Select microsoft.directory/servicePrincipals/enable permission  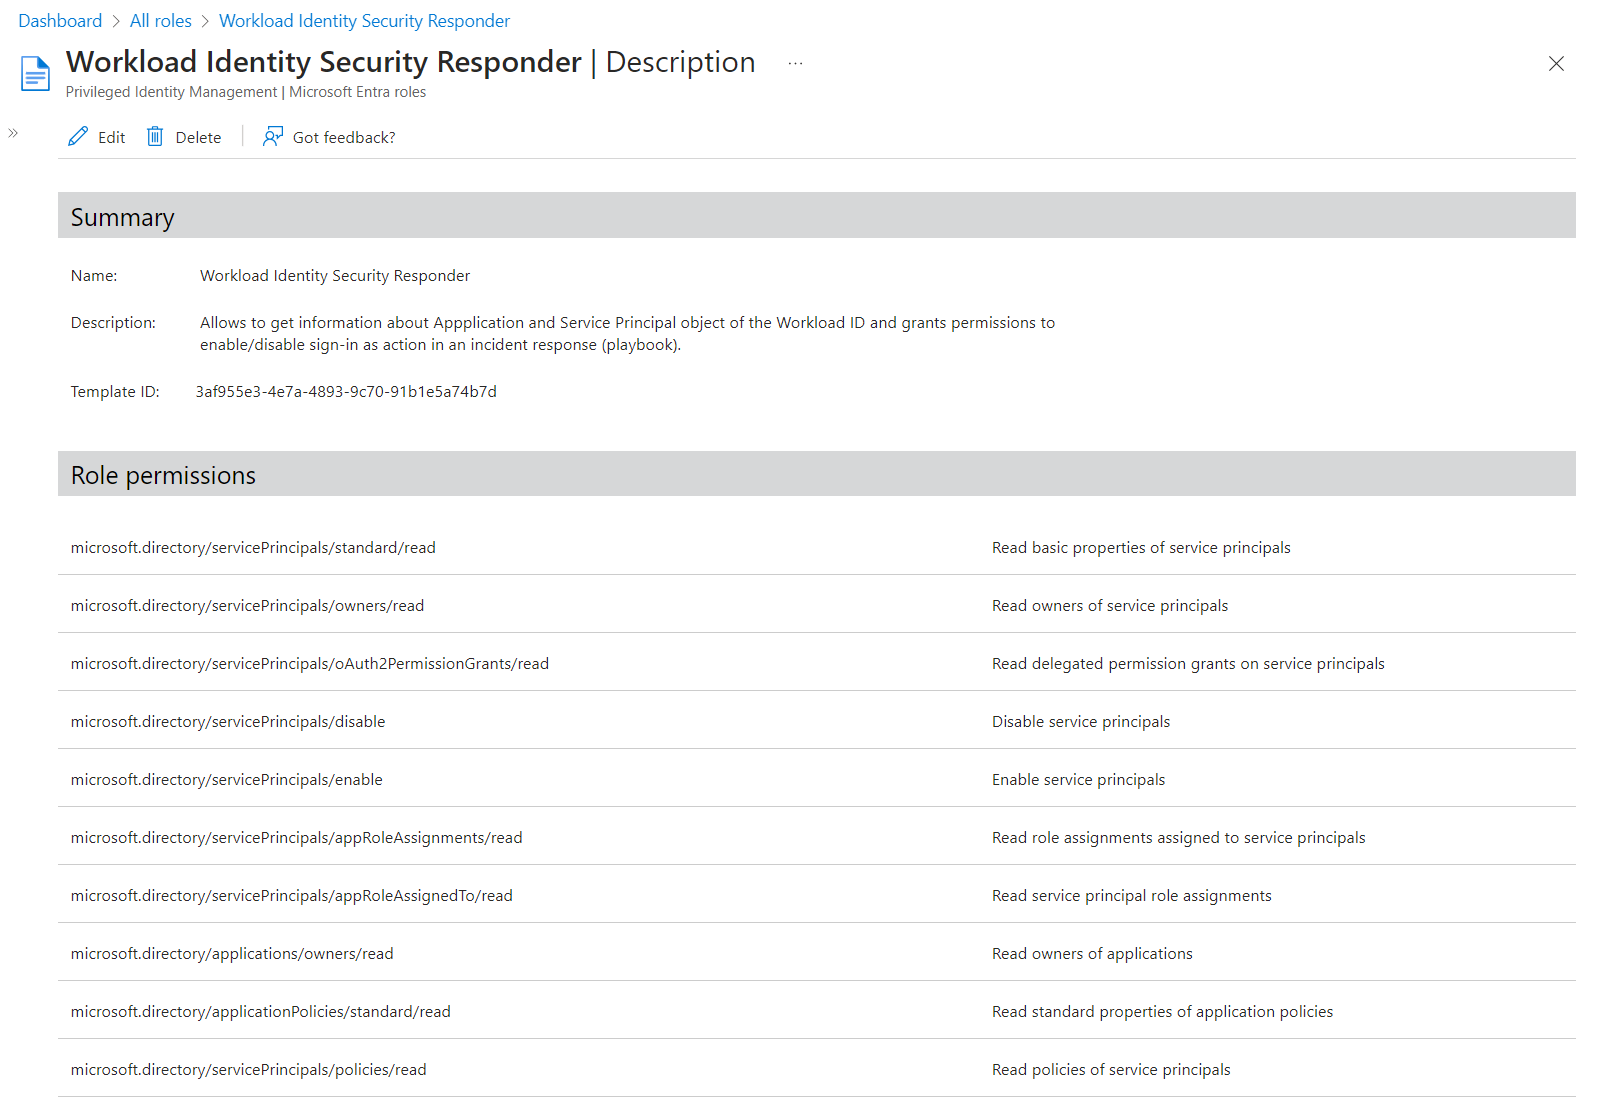click(x=226, y=780)
